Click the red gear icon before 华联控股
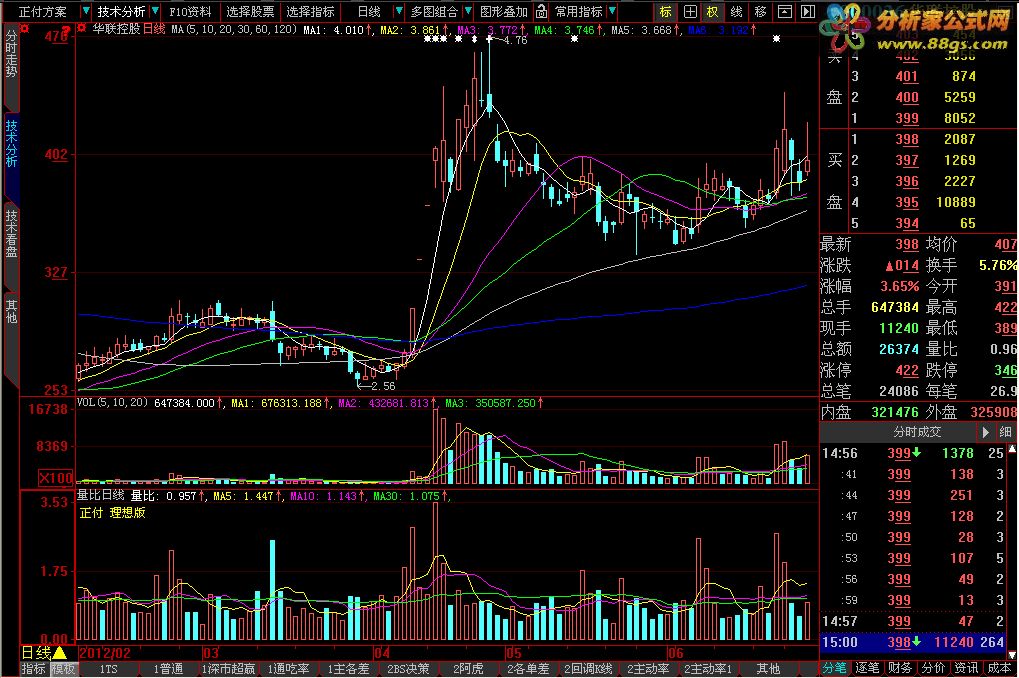The image size is (1019, 678). pyautogui.click(x=81, y=29)
